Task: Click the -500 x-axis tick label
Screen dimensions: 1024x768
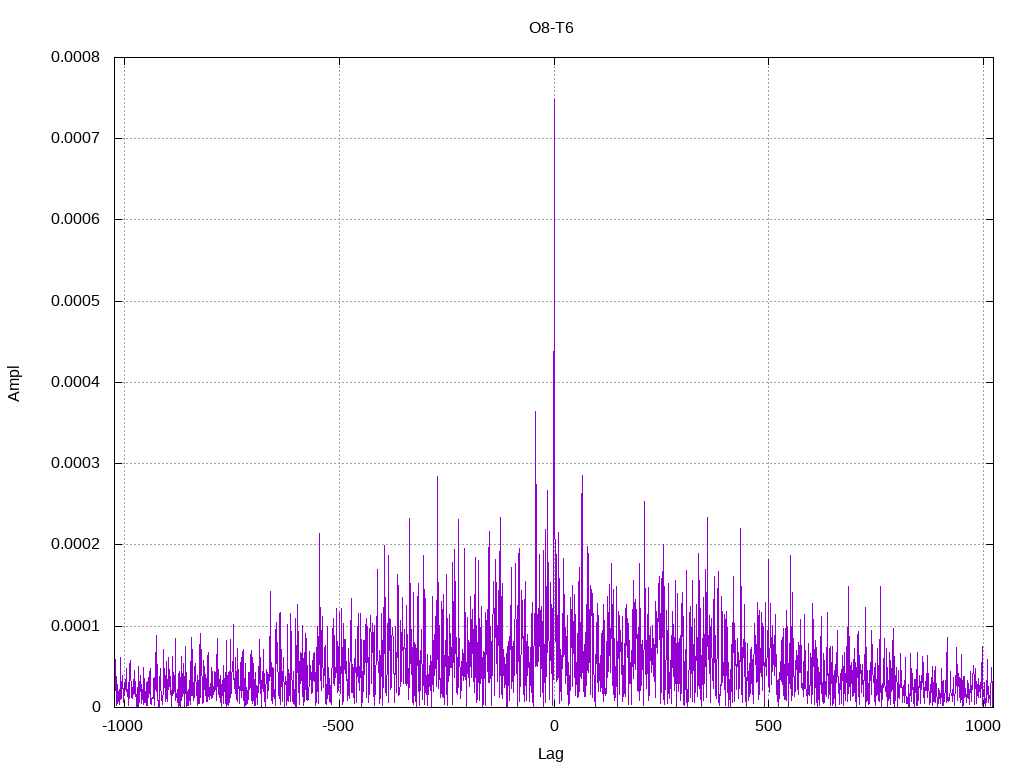Action: pyautogui.click(x=338, y=726)
